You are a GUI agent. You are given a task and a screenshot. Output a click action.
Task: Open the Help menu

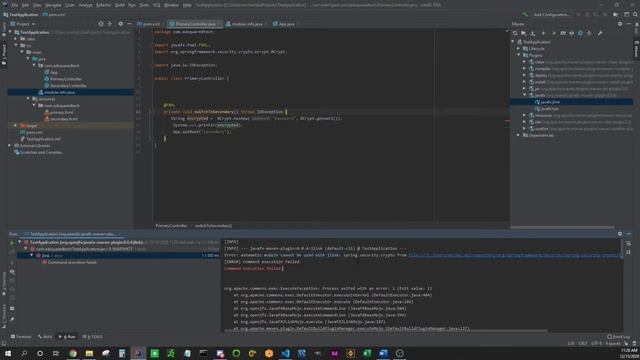pyautogui.click(x=187, y=5)
